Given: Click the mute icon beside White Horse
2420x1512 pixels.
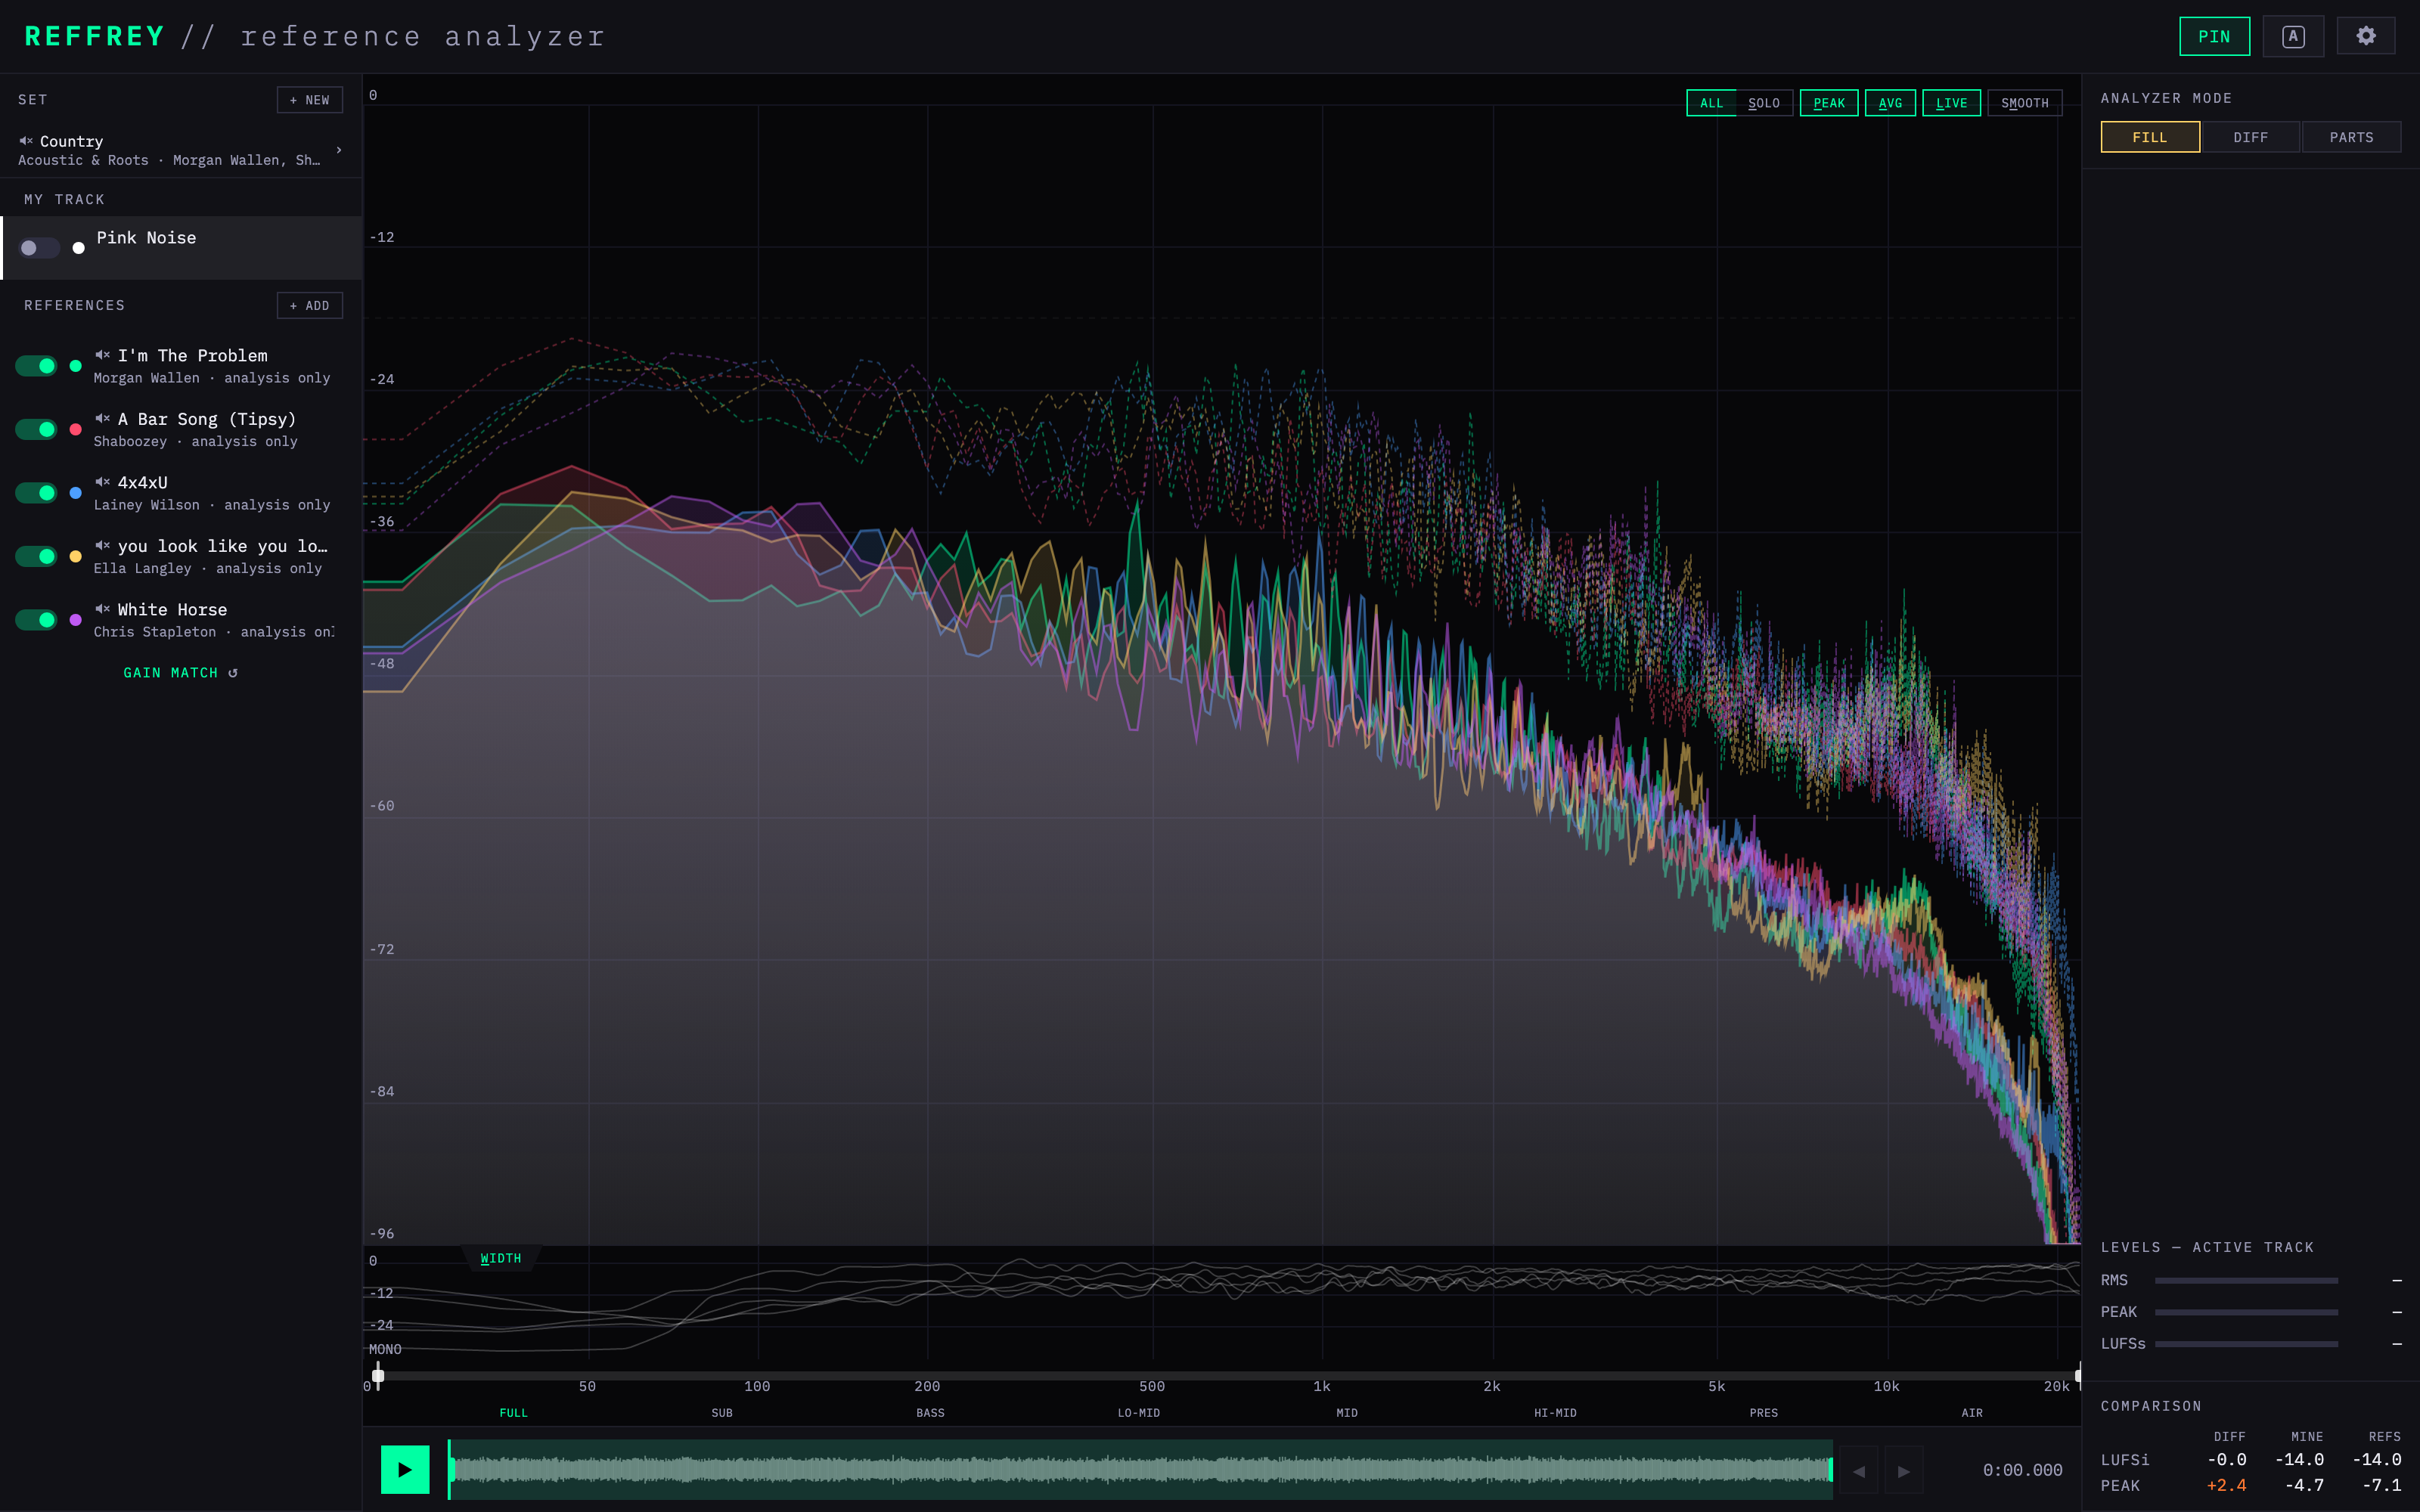Looking at the screenshot, I should pyautogui.click(x=102, y=609).
